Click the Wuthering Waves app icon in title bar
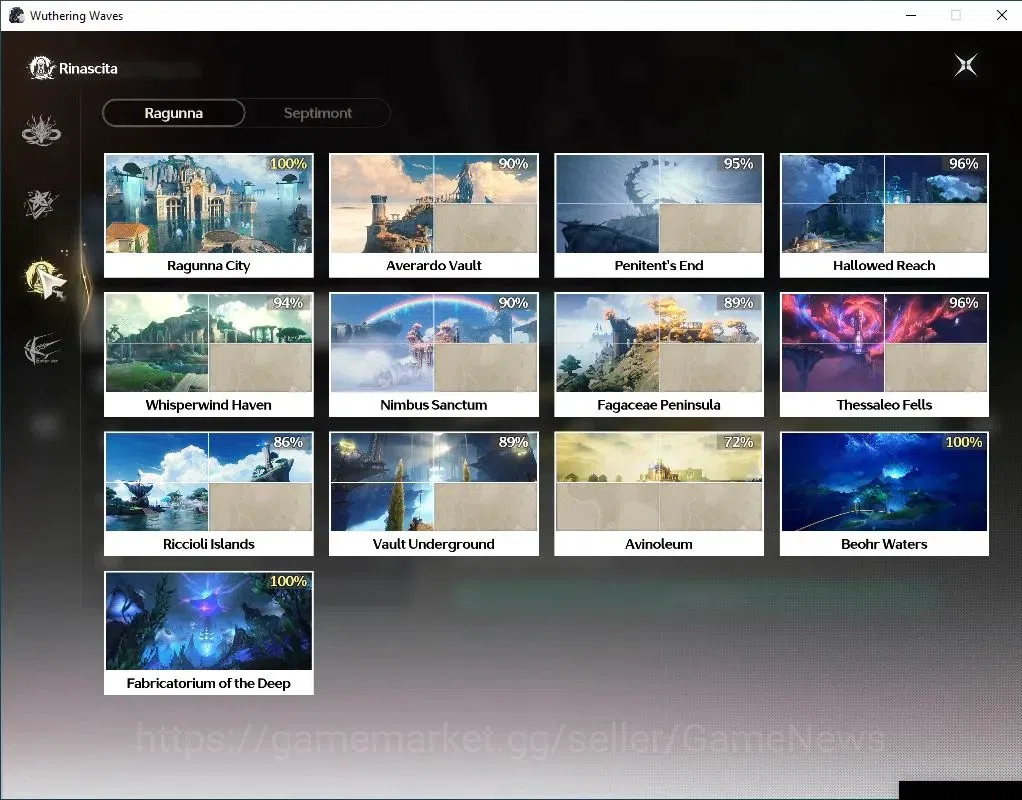 [x=16, y=15]
